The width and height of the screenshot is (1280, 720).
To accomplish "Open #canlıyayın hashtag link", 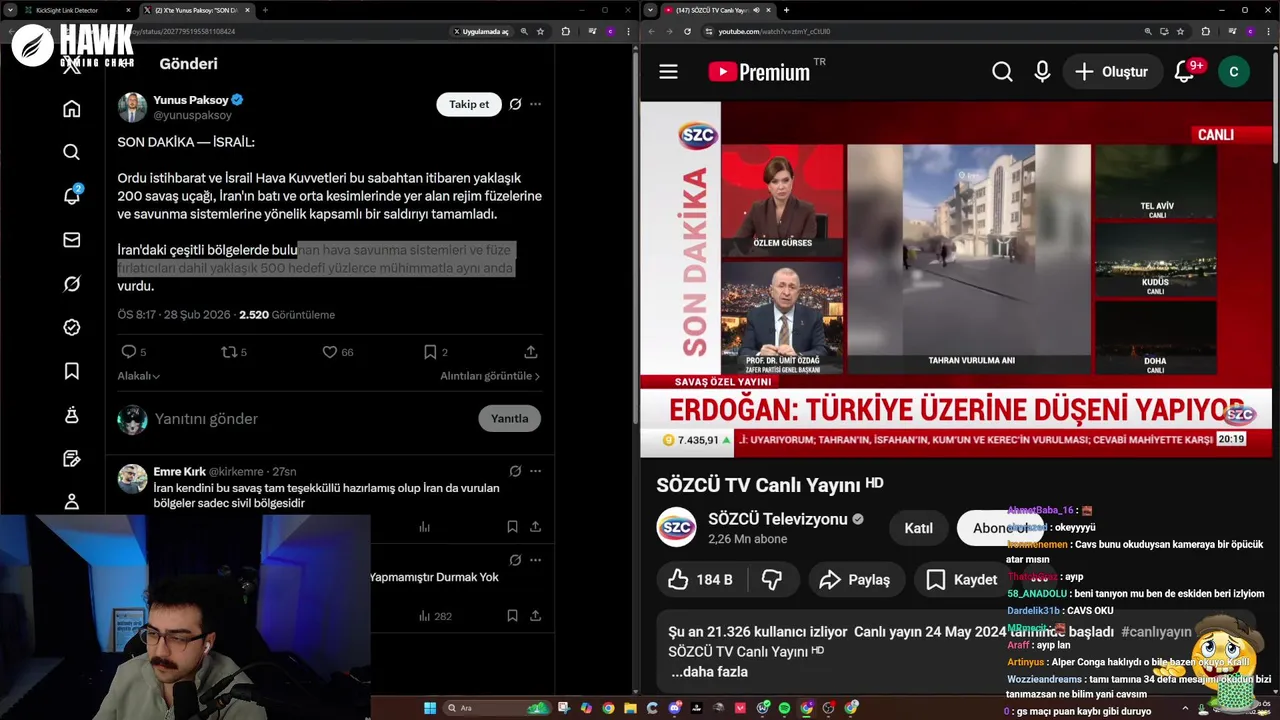I will coord(1157,632).
